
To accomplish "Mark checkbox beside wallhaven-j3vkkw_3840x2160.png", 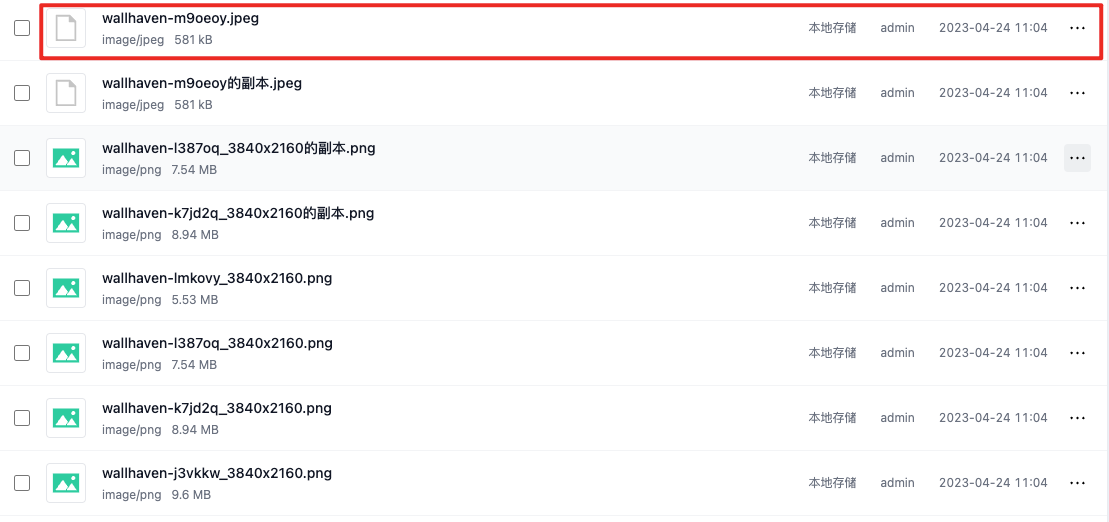I will [22, 483].
